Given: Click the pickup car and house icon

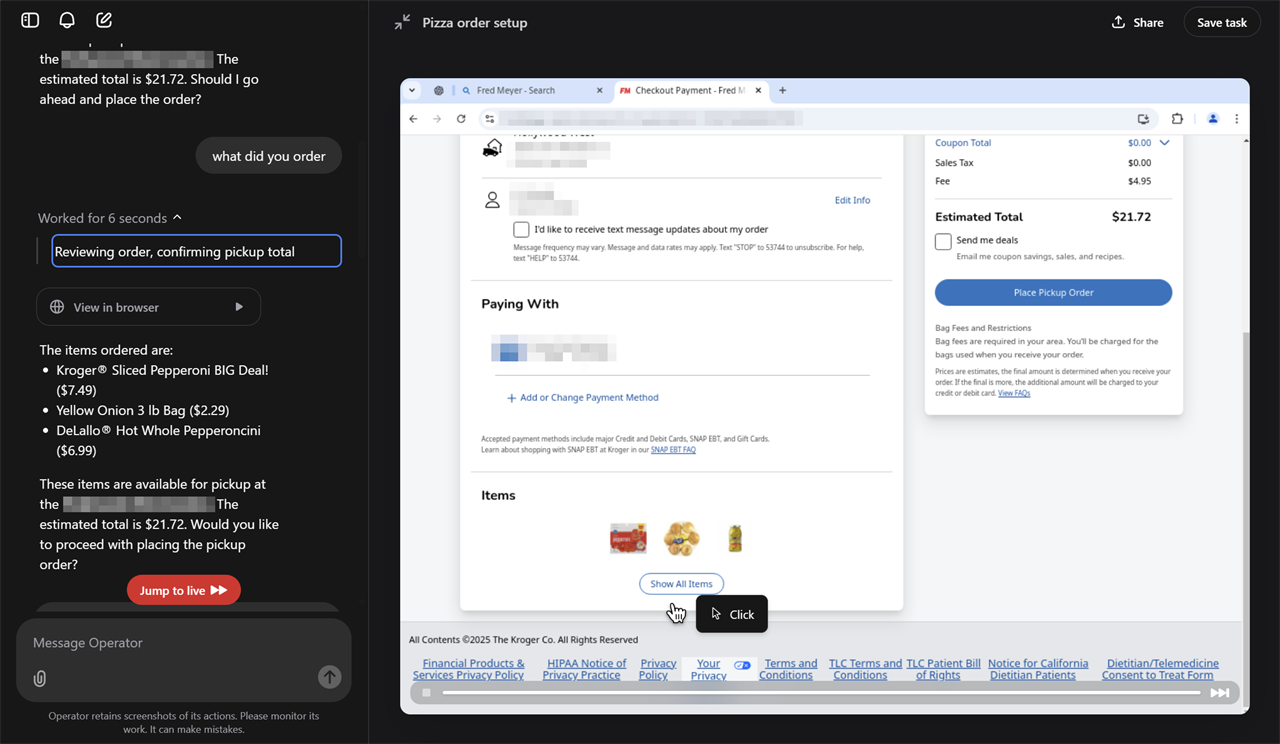Looking at the screenshot, I should (x=492, y=148).
